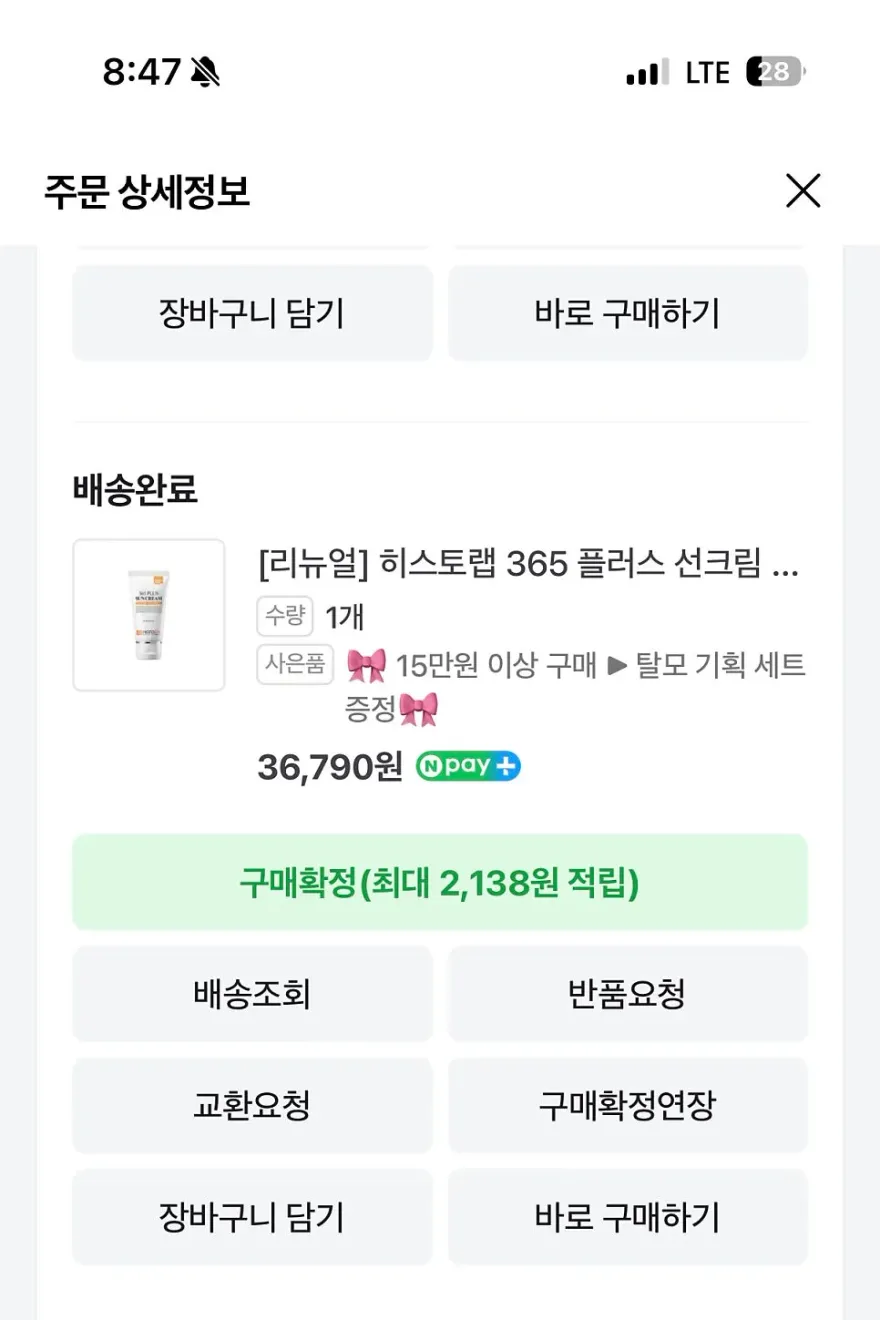Tap 구매확정연장 to extend confirmation

coord(627,1105)
